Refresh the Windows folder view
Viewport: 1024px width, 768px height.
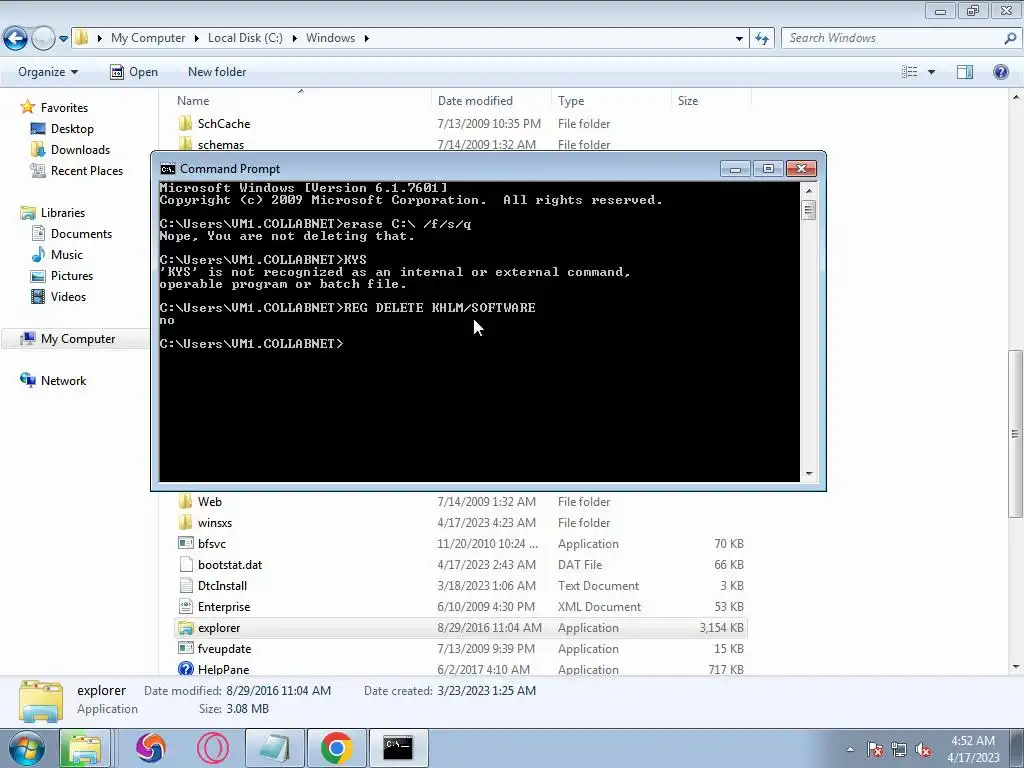(x=762, y=39)
